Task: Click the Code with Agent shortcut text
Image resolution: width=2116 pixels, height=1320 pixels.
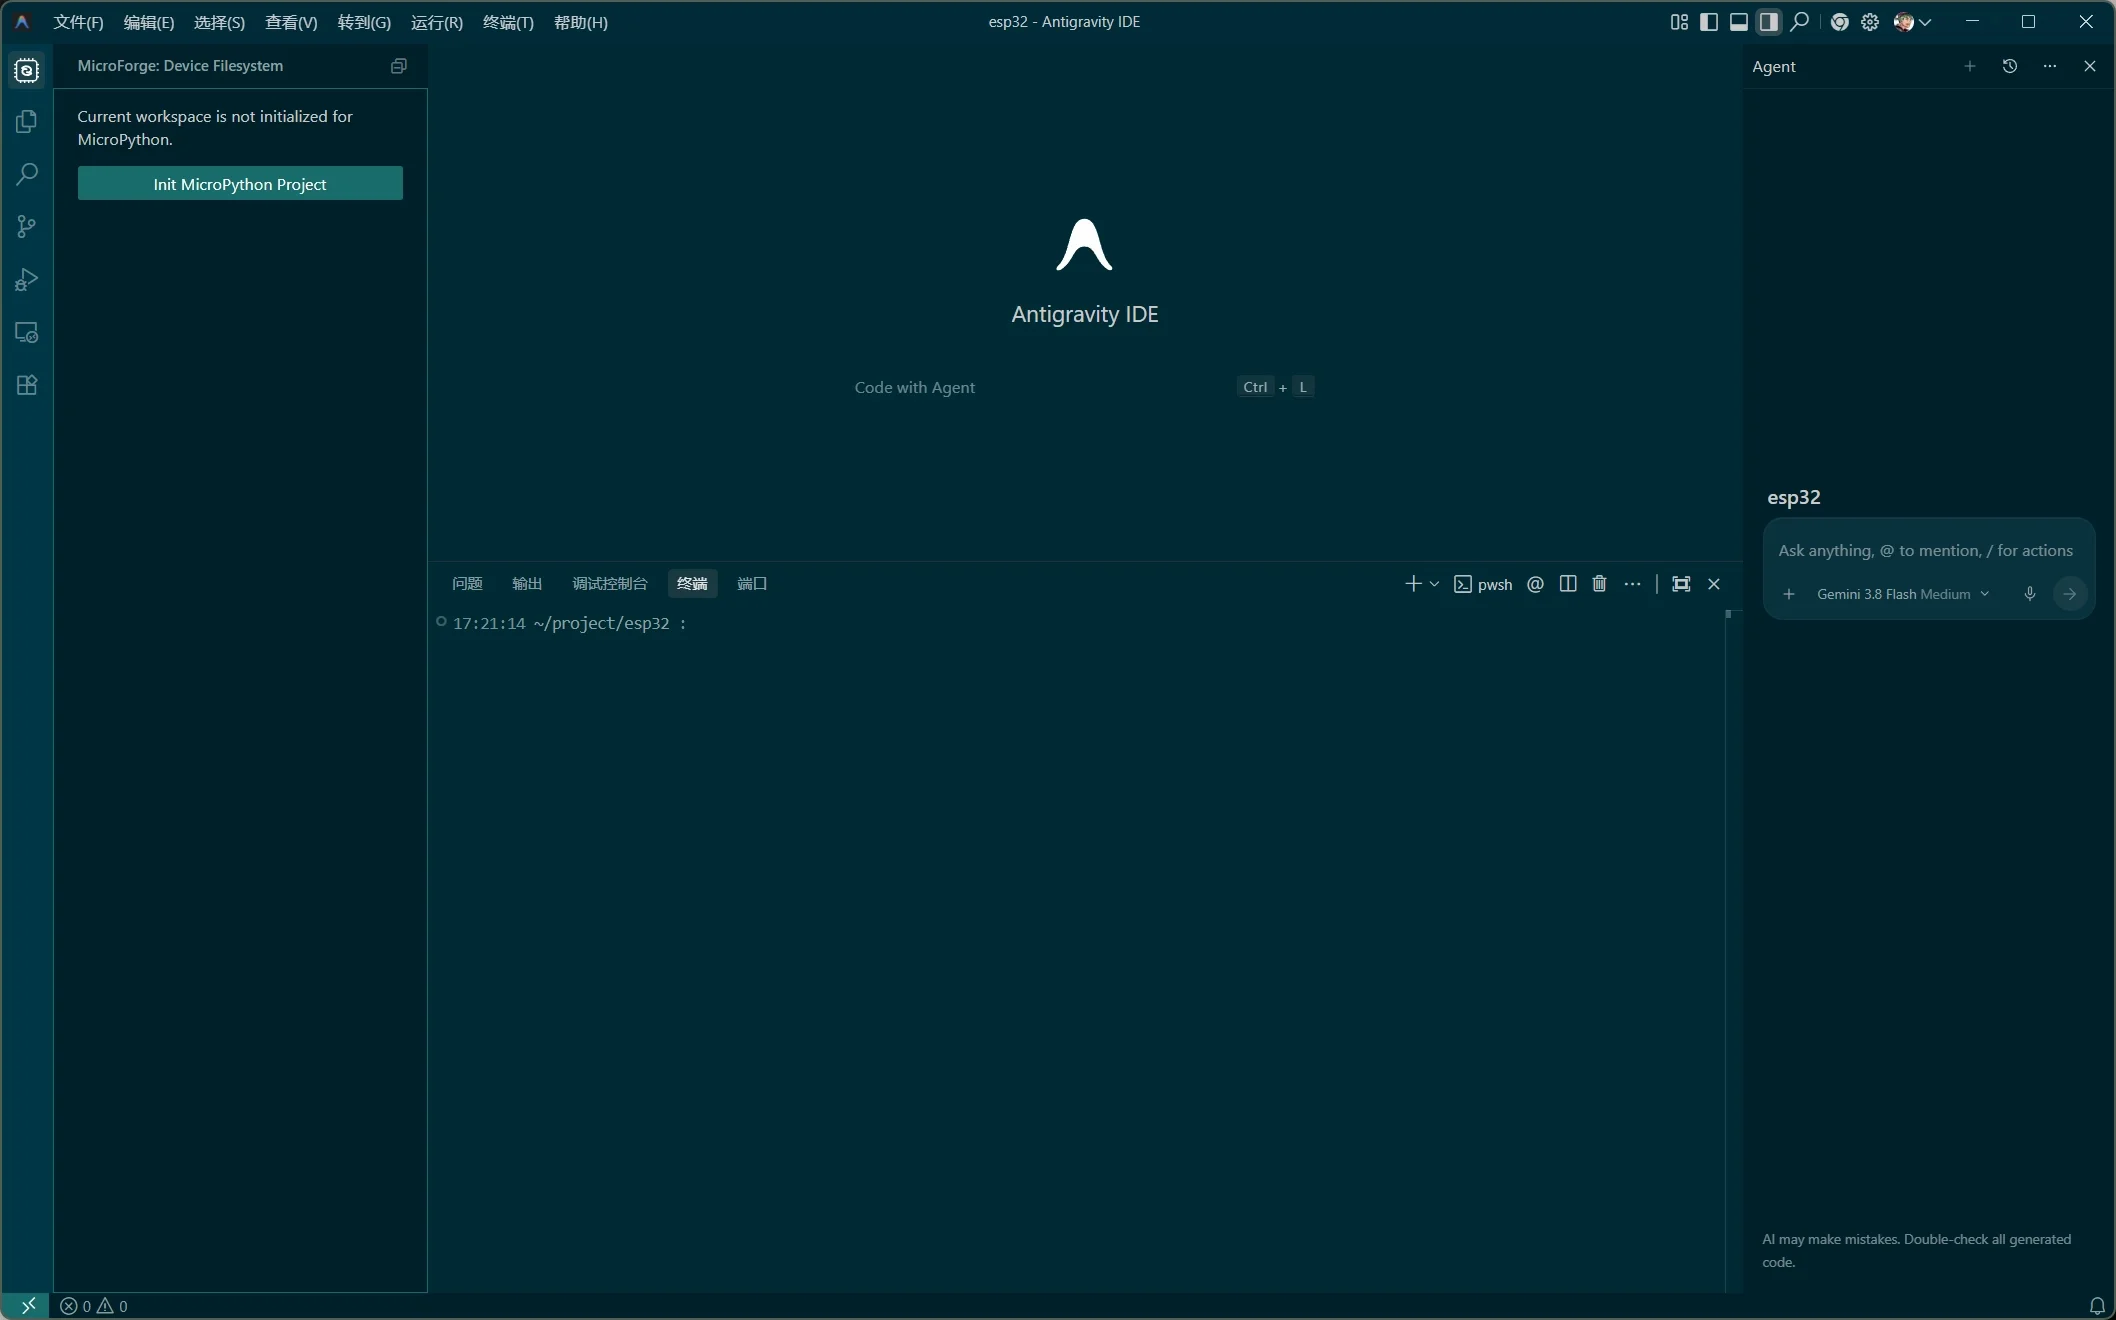Action: pos(914,388)
